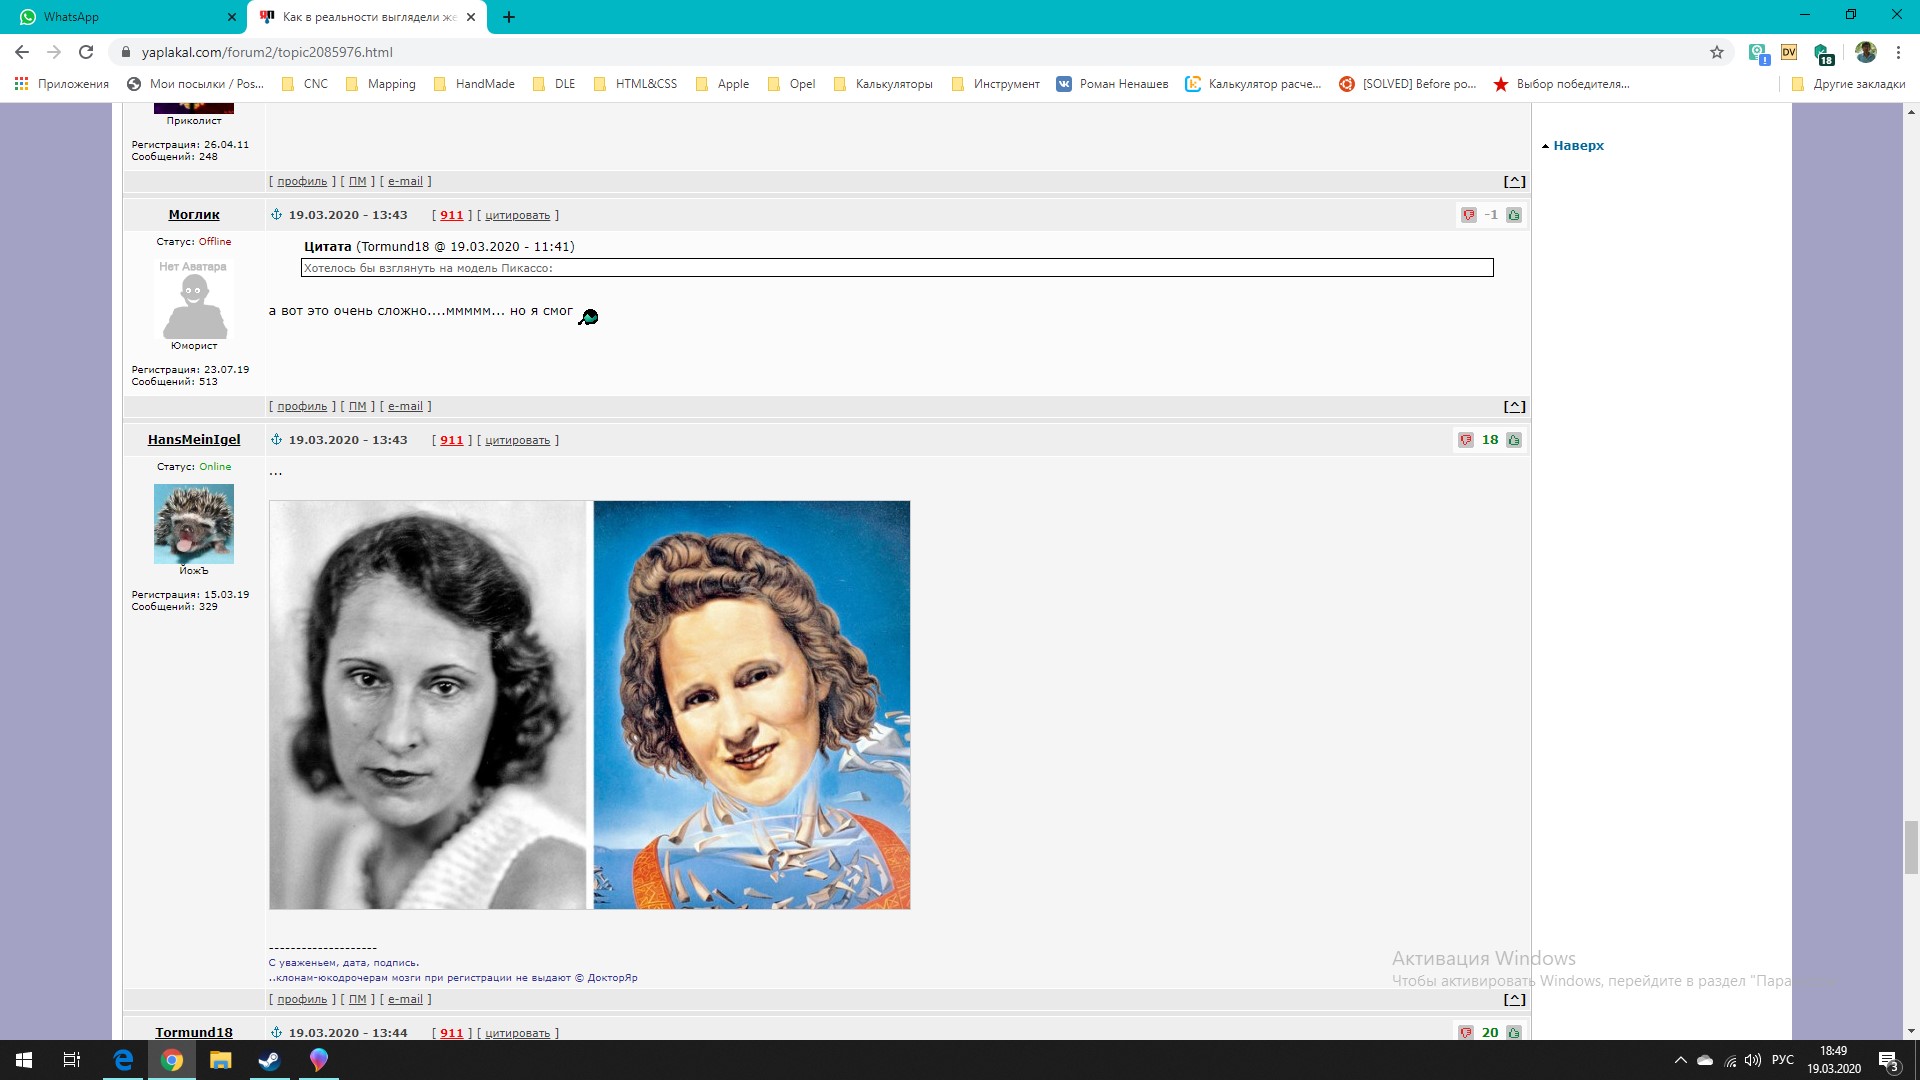The height and width of the screenshot is (1080, 1920).
Task: Open the 'Мои посылки' bookmark
Action: pyautogui.click(x=195, y=84)
